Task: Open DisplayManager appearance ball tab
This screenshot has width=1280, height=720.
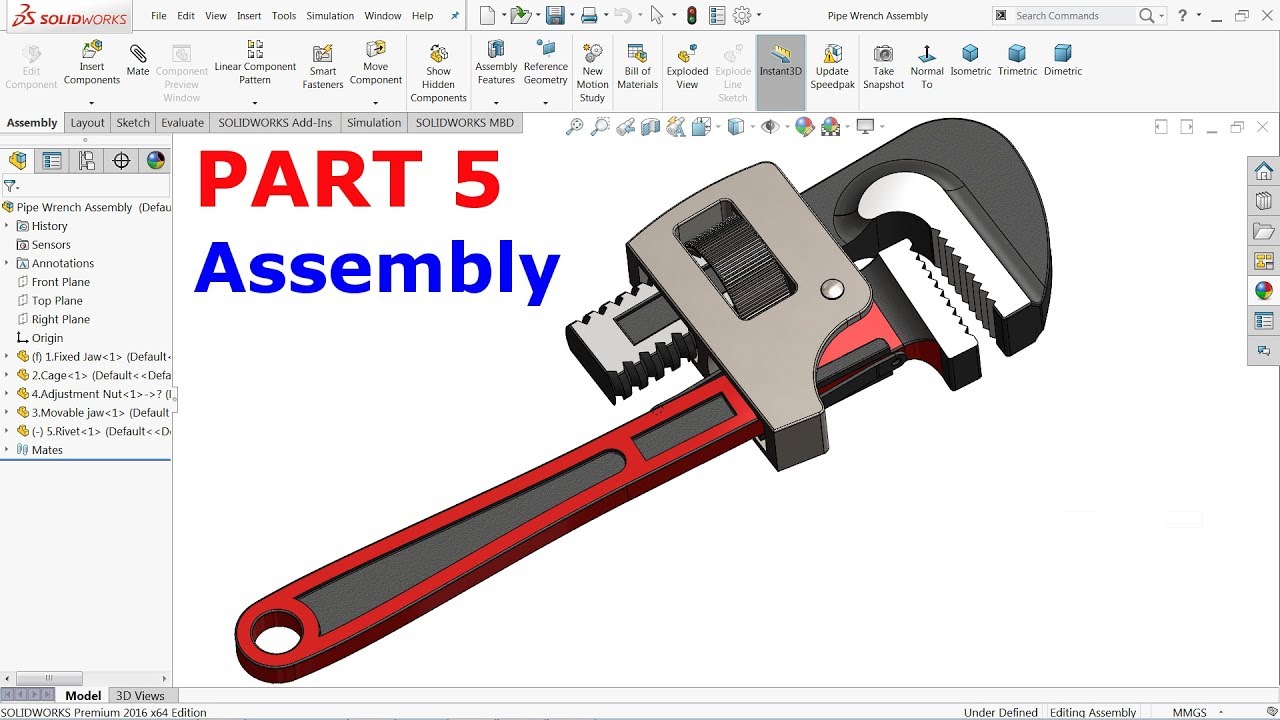Action: (x=155, y=161)
